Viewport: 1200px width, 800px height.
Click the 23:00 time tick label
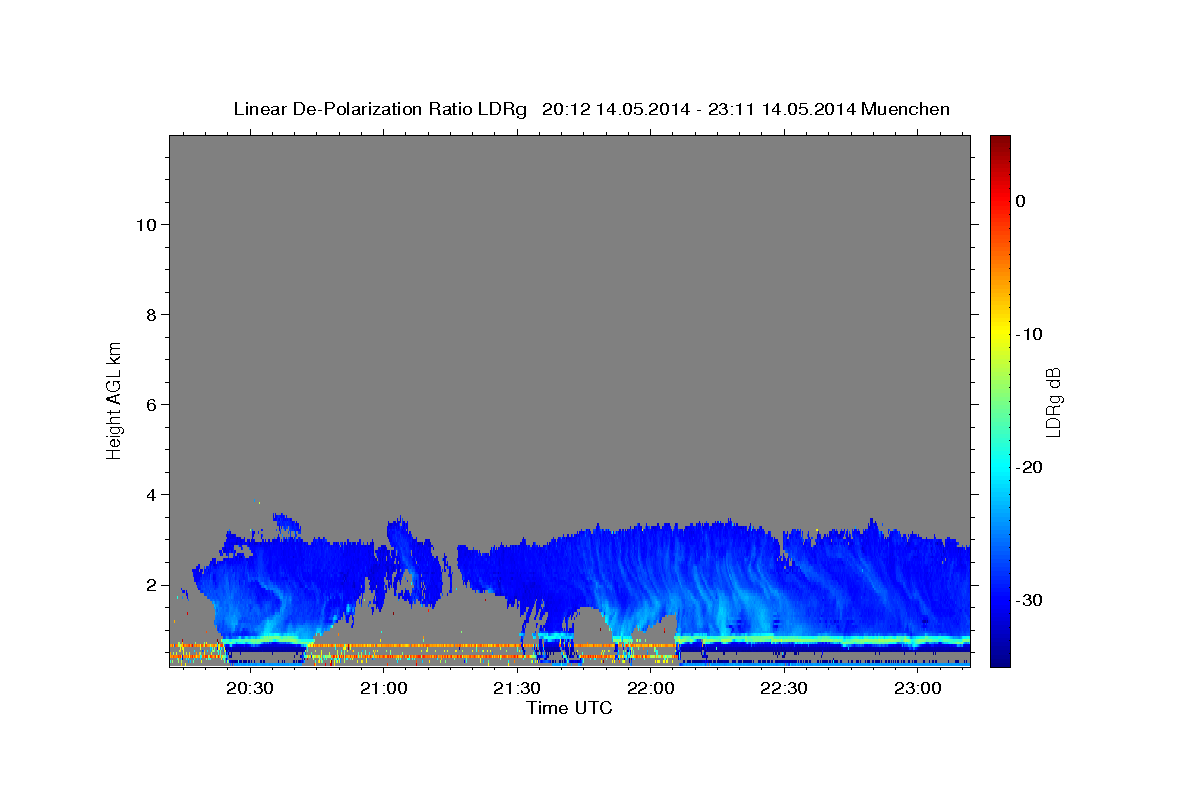point(917,688)
